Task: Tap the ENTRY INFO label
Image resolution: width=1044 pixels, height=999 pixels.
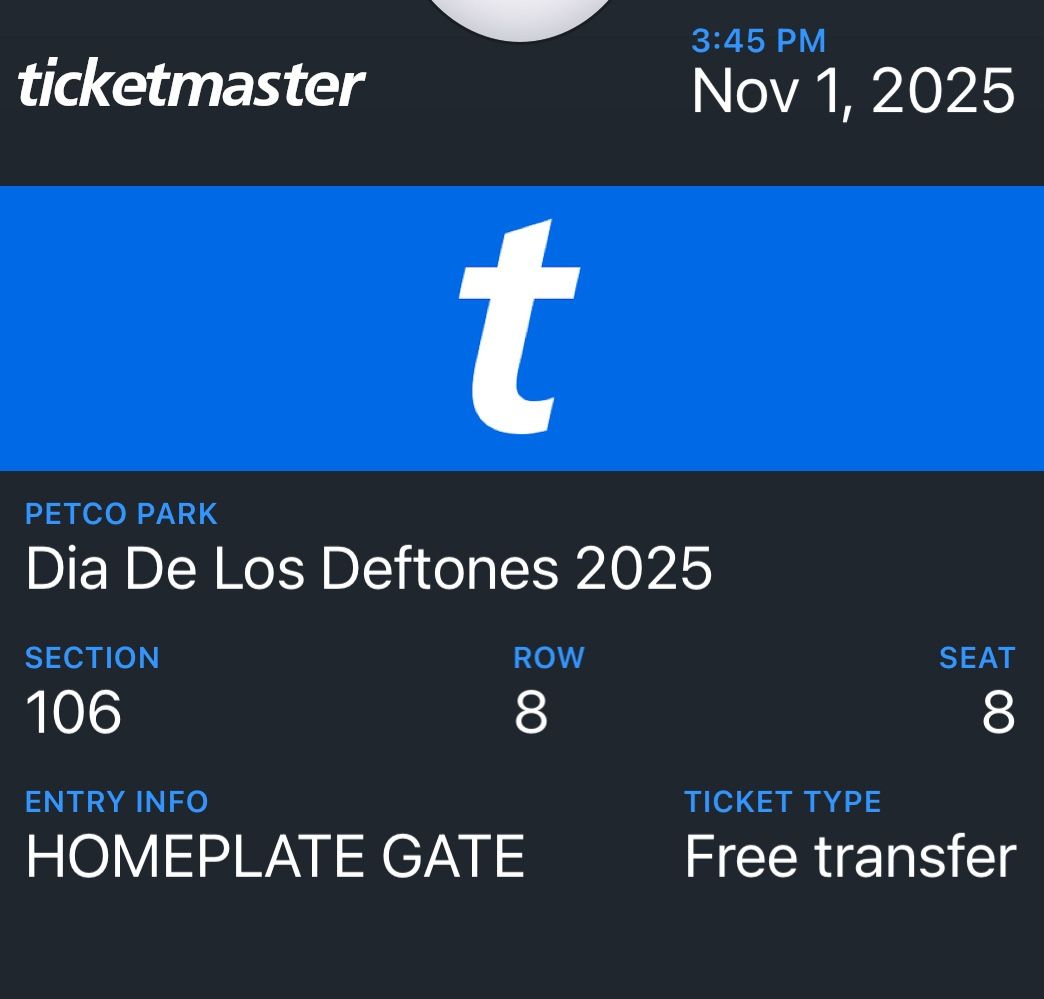Action: tap(116, 802)
